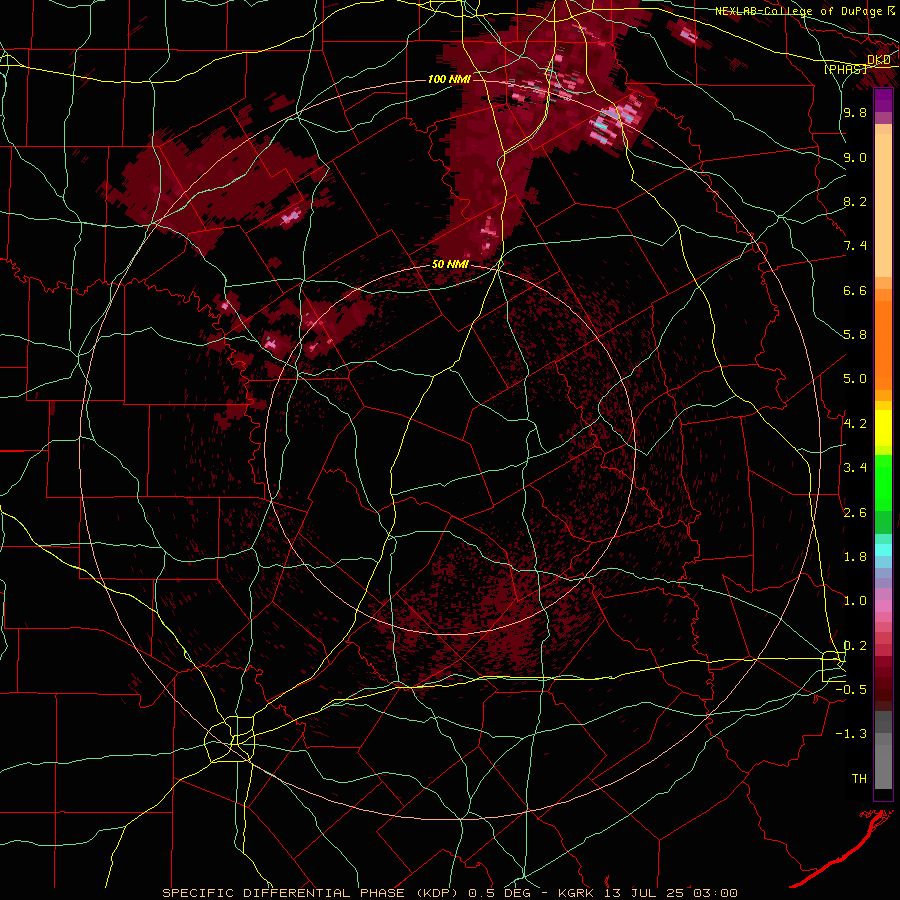Click the 4.2 scale value

(855, 424)
